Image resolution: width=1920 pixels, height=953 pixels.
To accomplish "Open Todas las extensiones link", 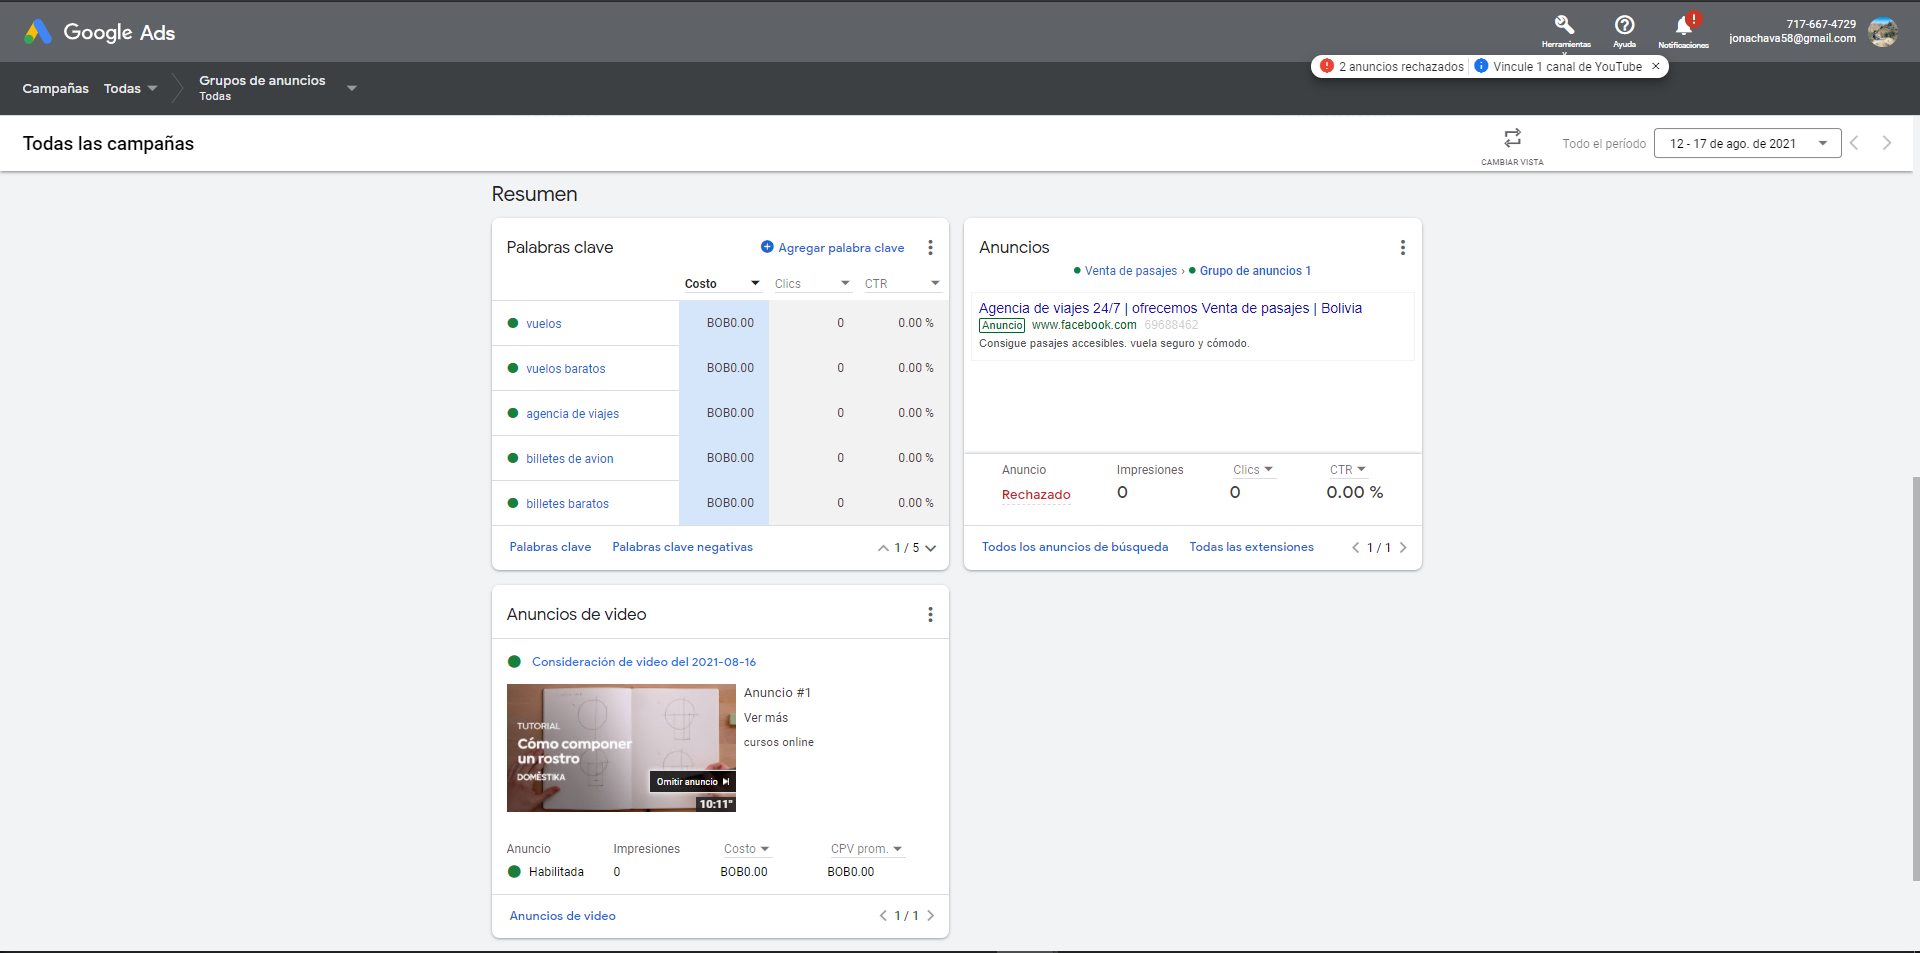I will (x=1251, y=547).
